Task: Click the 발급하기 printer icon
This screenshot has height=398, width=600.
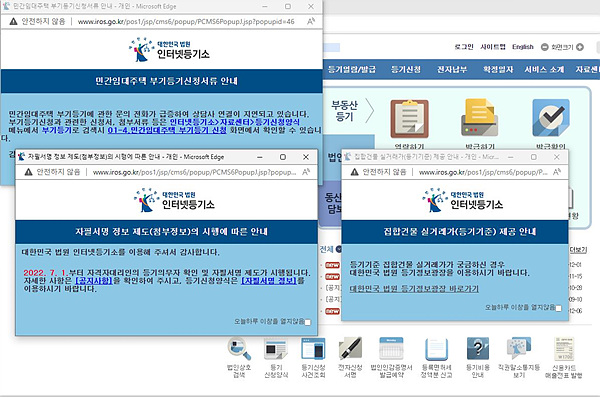Action: [x=479, y=117]
